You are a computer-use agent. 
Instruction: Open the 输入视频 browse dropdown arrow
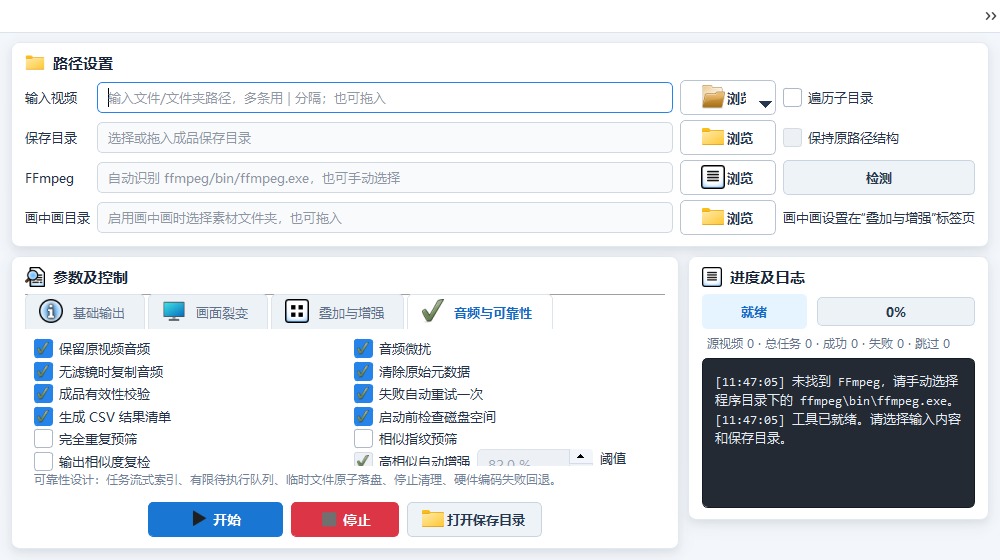coord(765,103)
